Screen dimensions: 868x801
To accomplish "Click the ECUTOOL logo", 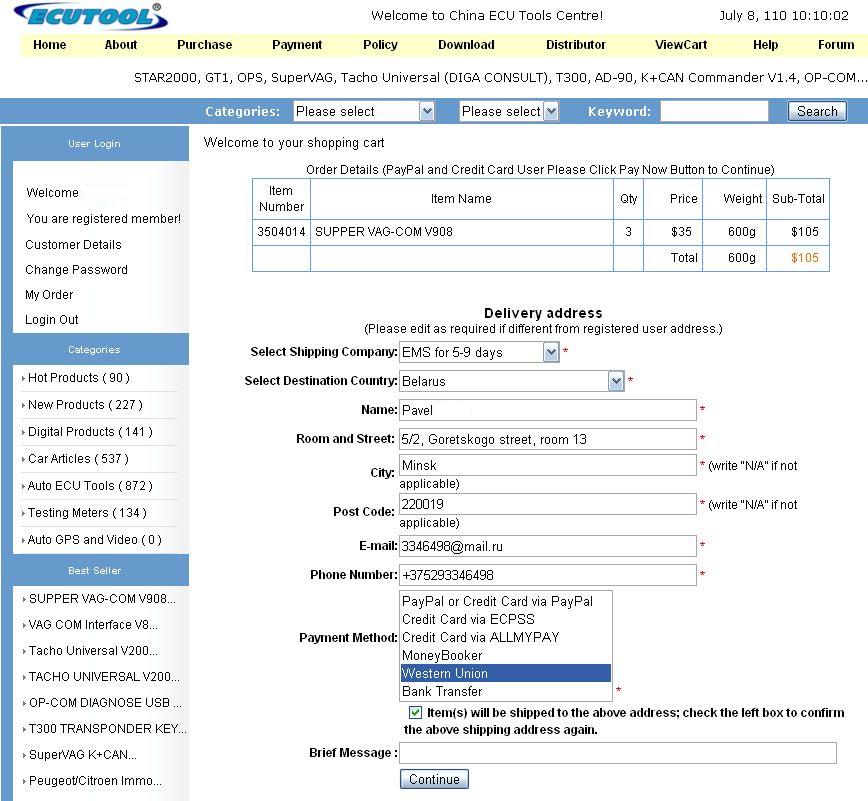I will [90, 16].
